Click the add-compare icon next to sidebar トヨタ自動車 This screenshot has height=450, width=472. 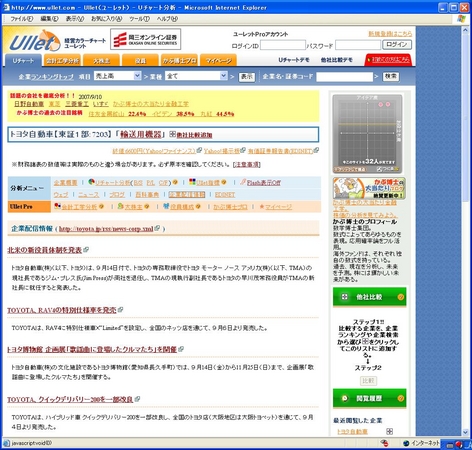(x=389, y=431)
